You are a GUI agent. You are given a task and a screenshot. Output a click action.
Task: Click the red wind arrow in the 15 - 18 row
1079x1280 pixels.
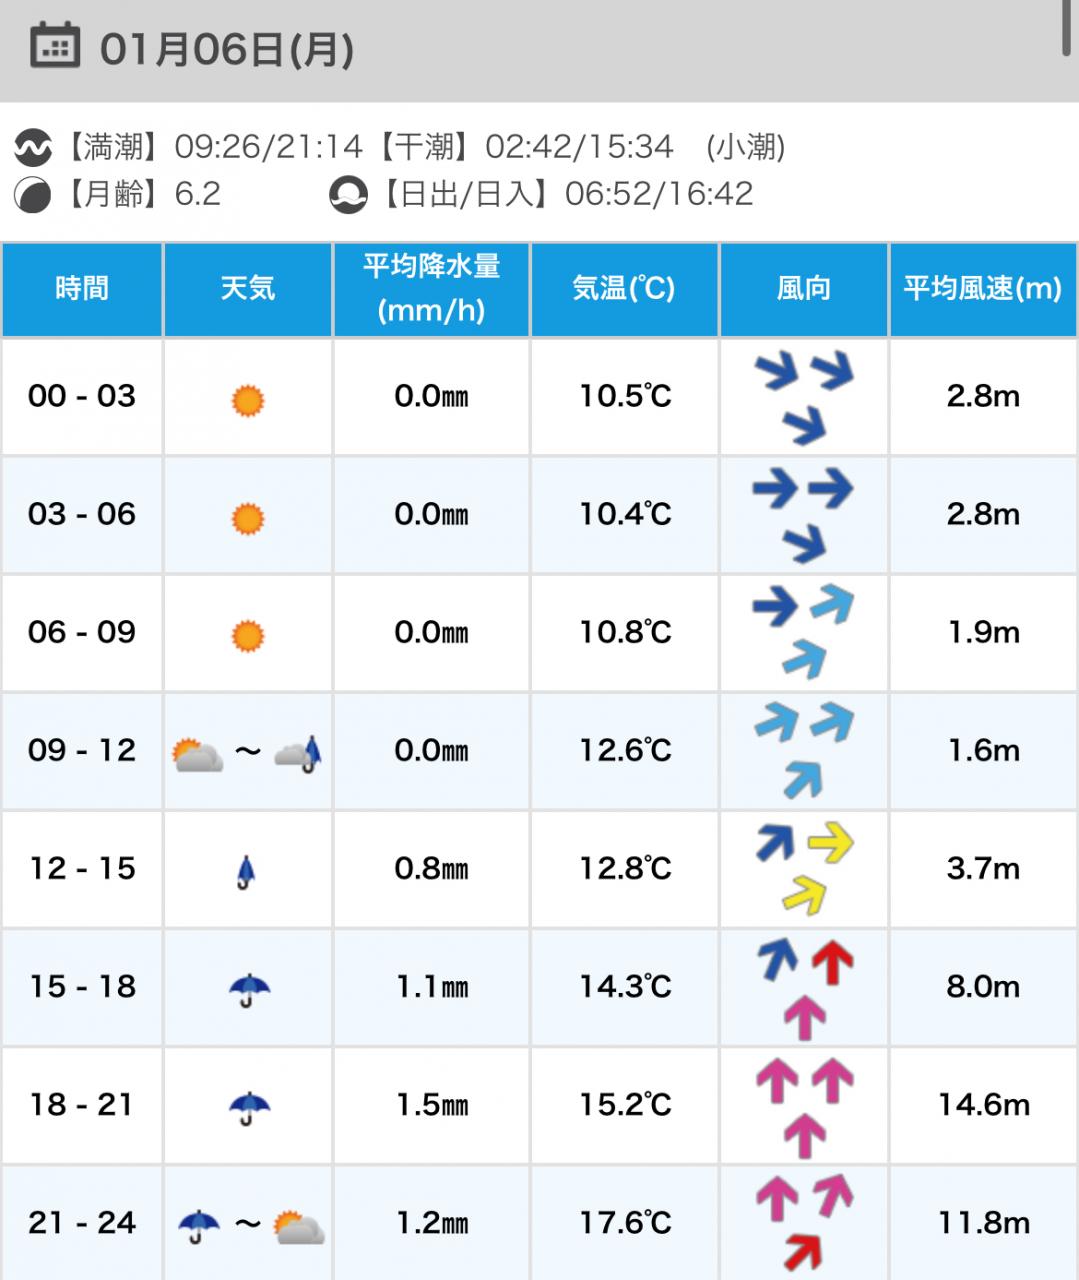pos(832,962)
